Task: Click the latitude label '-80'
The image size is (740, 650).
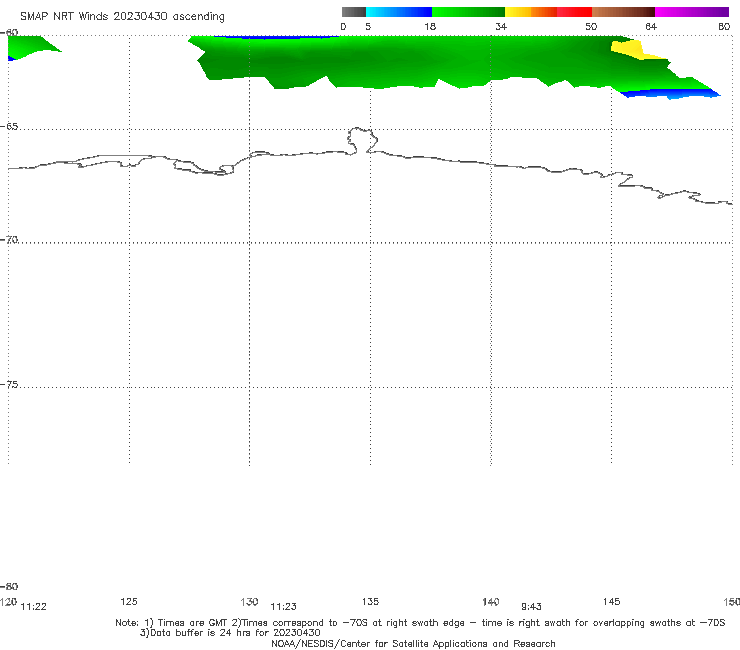Action: click(9, 586)
